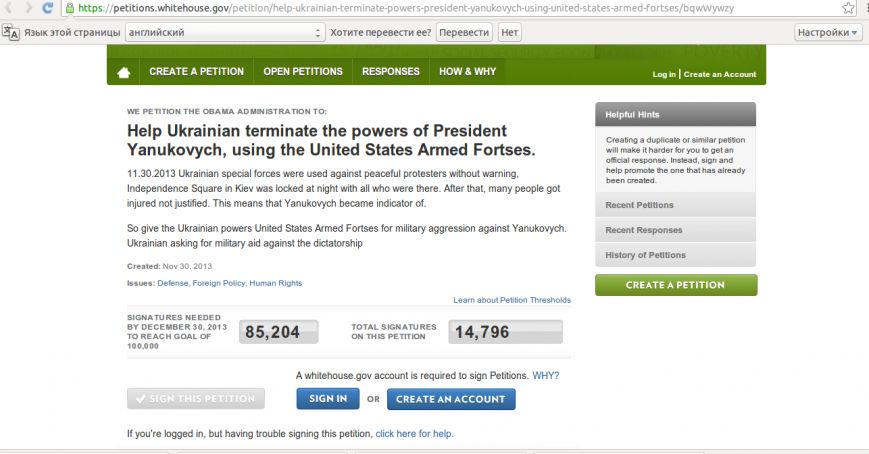Go forward with the browser forward arrow
869x454 pixels.
(28, 8)
